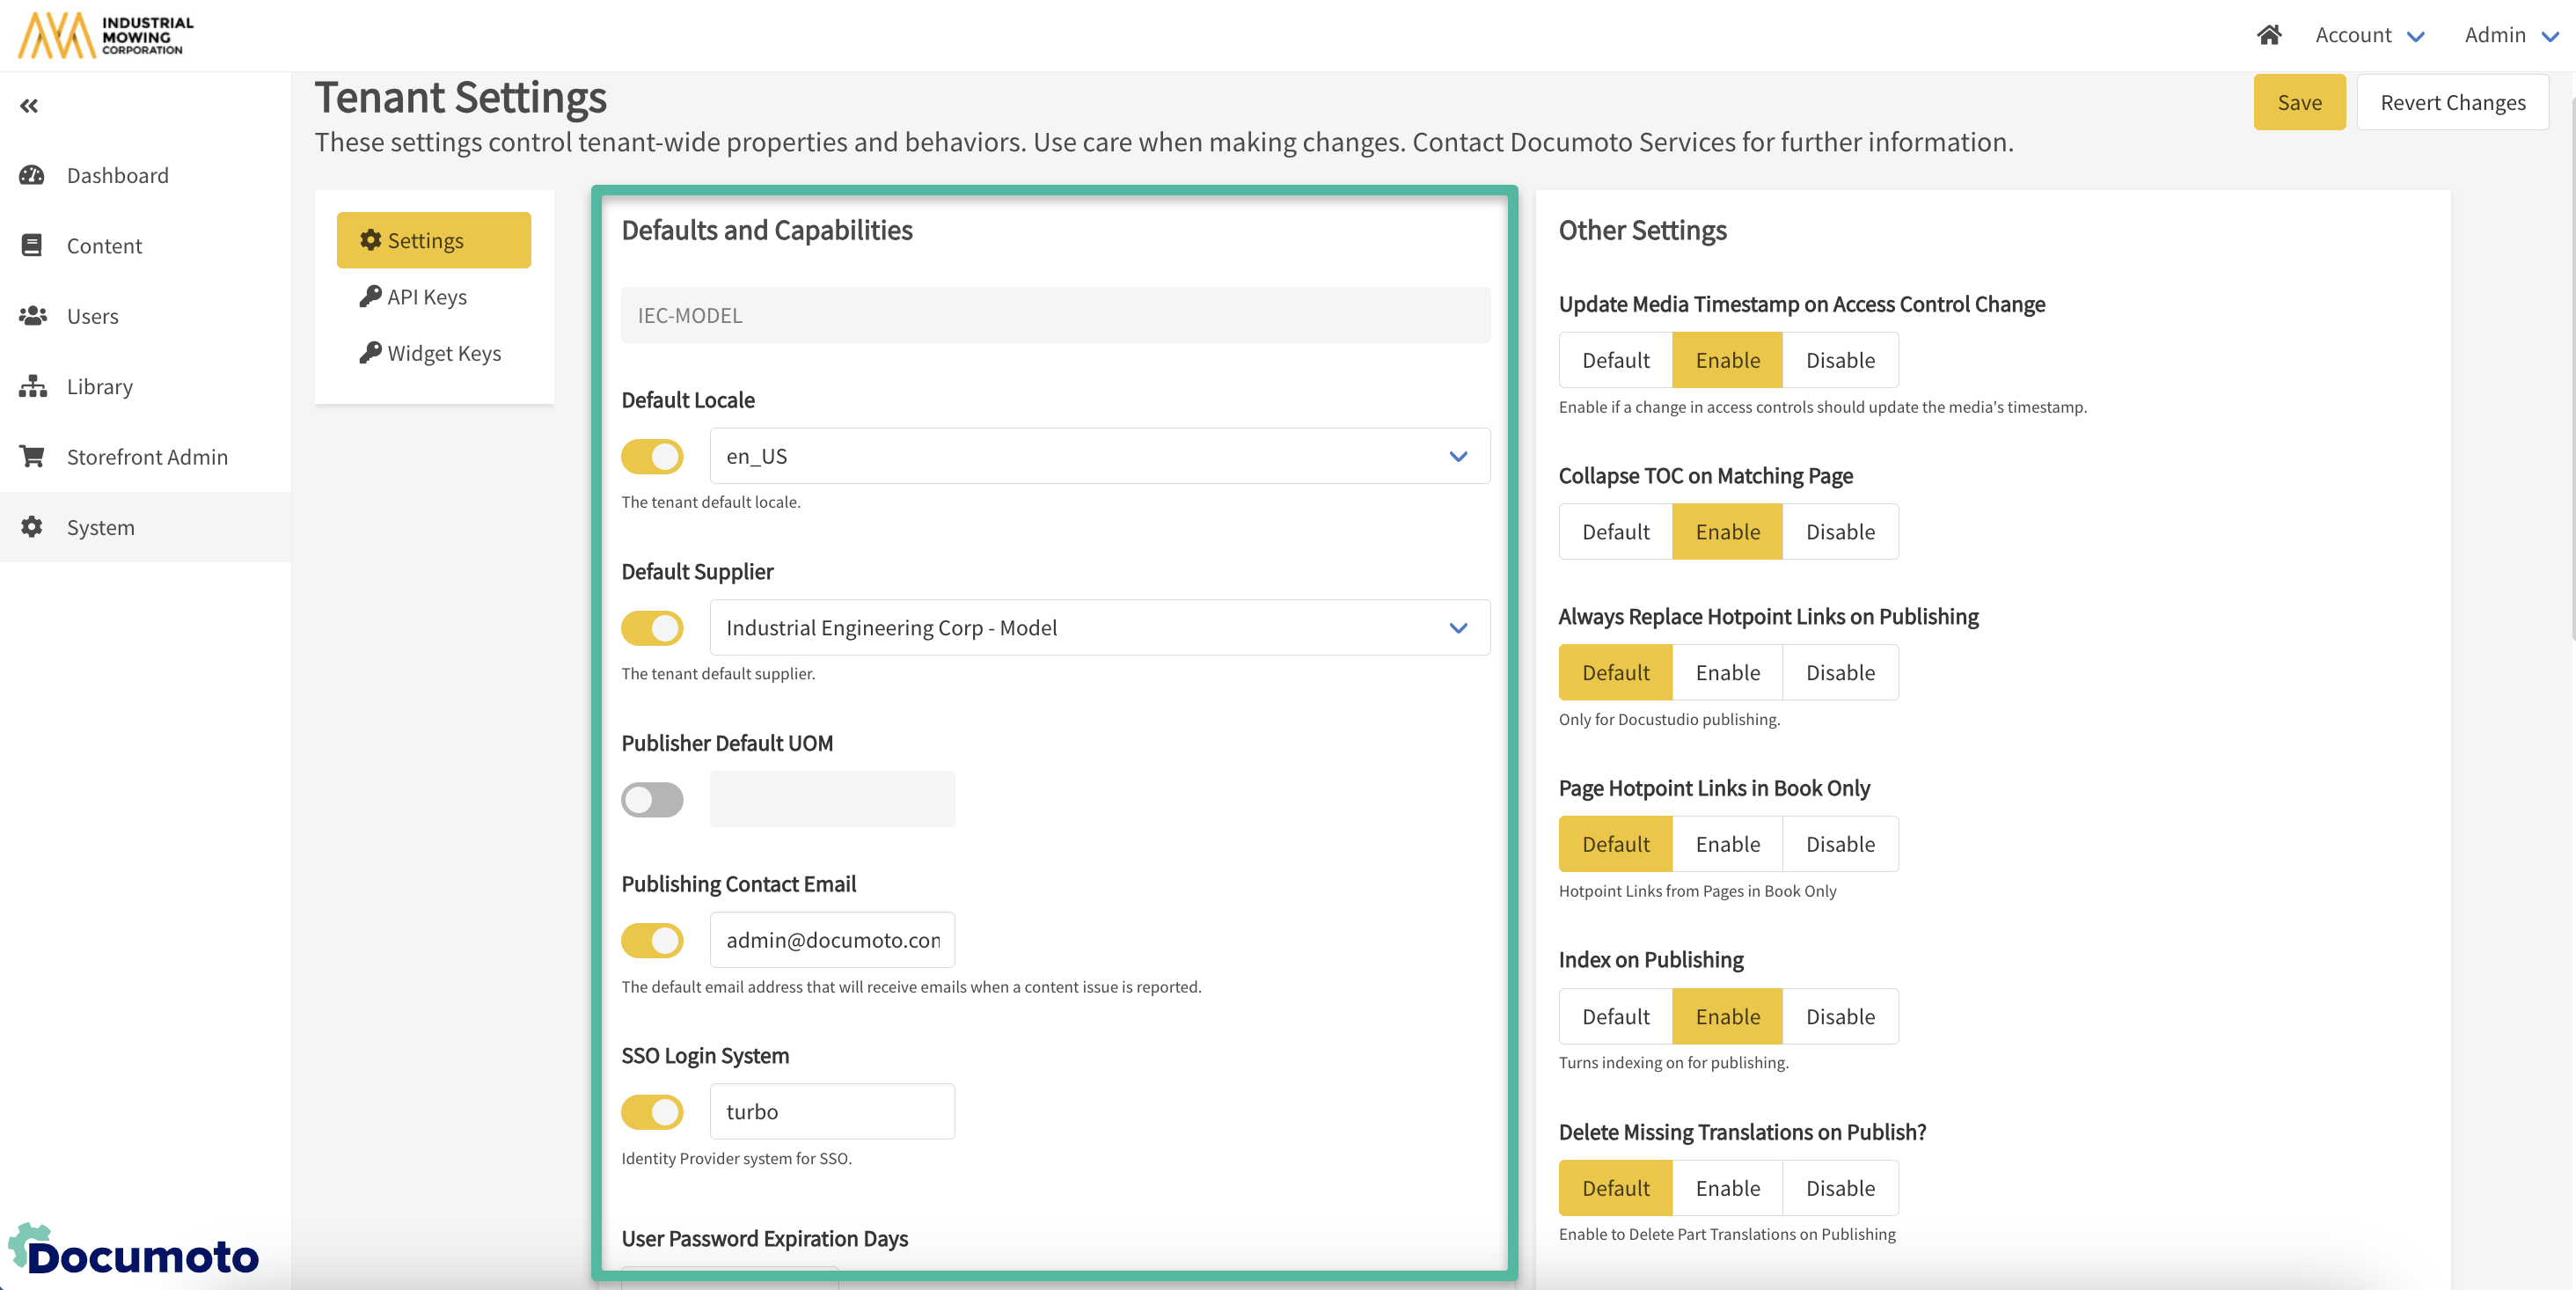Toggle off the Default Locale switch
The height and width of the screenshot is (1290, 2576).
652,456
